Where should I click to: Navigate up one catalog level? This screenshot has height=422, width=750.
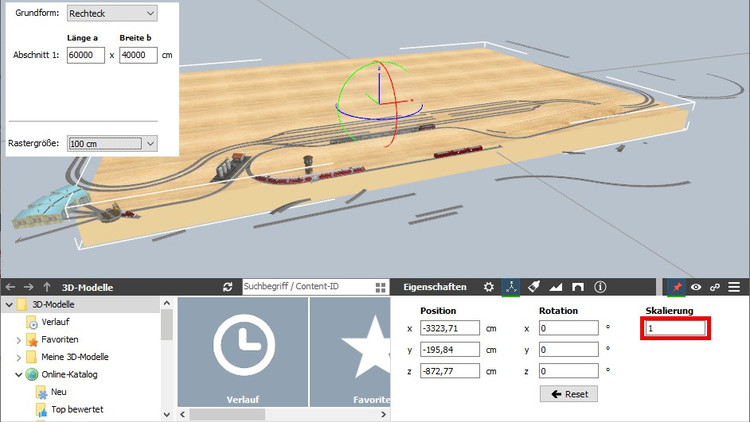click(x=46, y=287)
